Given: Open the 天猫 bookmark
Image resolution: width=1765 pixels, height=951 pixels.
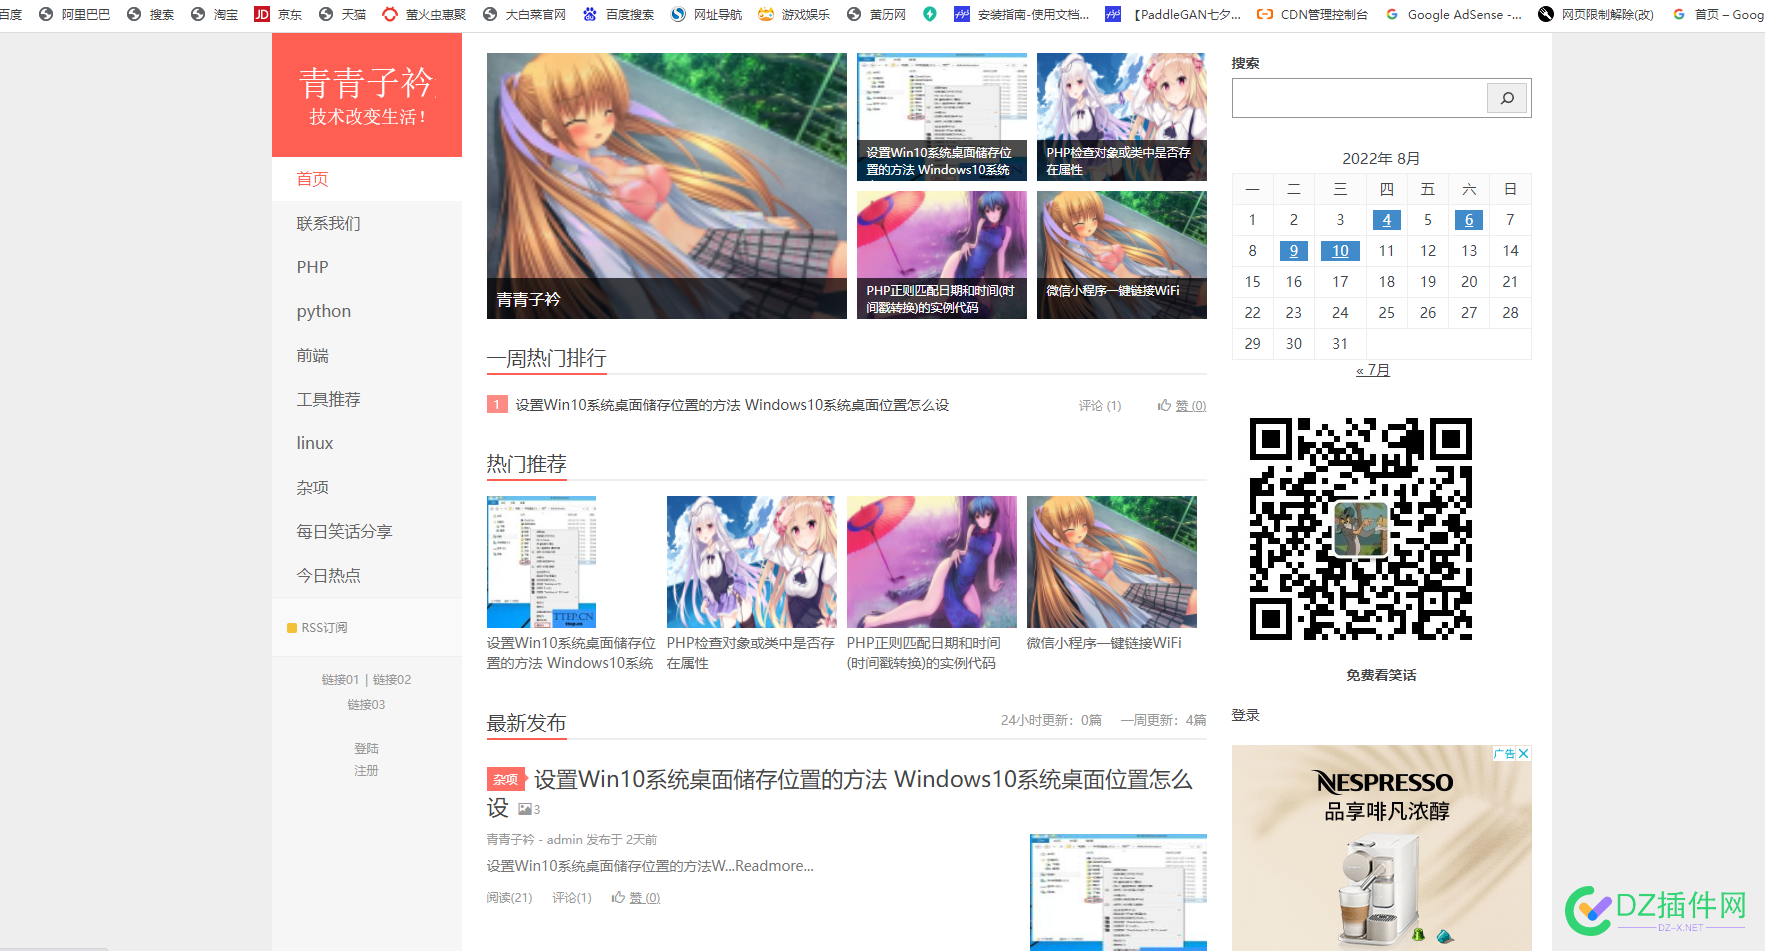Looking at the screenshot, I should coord(342,14).
